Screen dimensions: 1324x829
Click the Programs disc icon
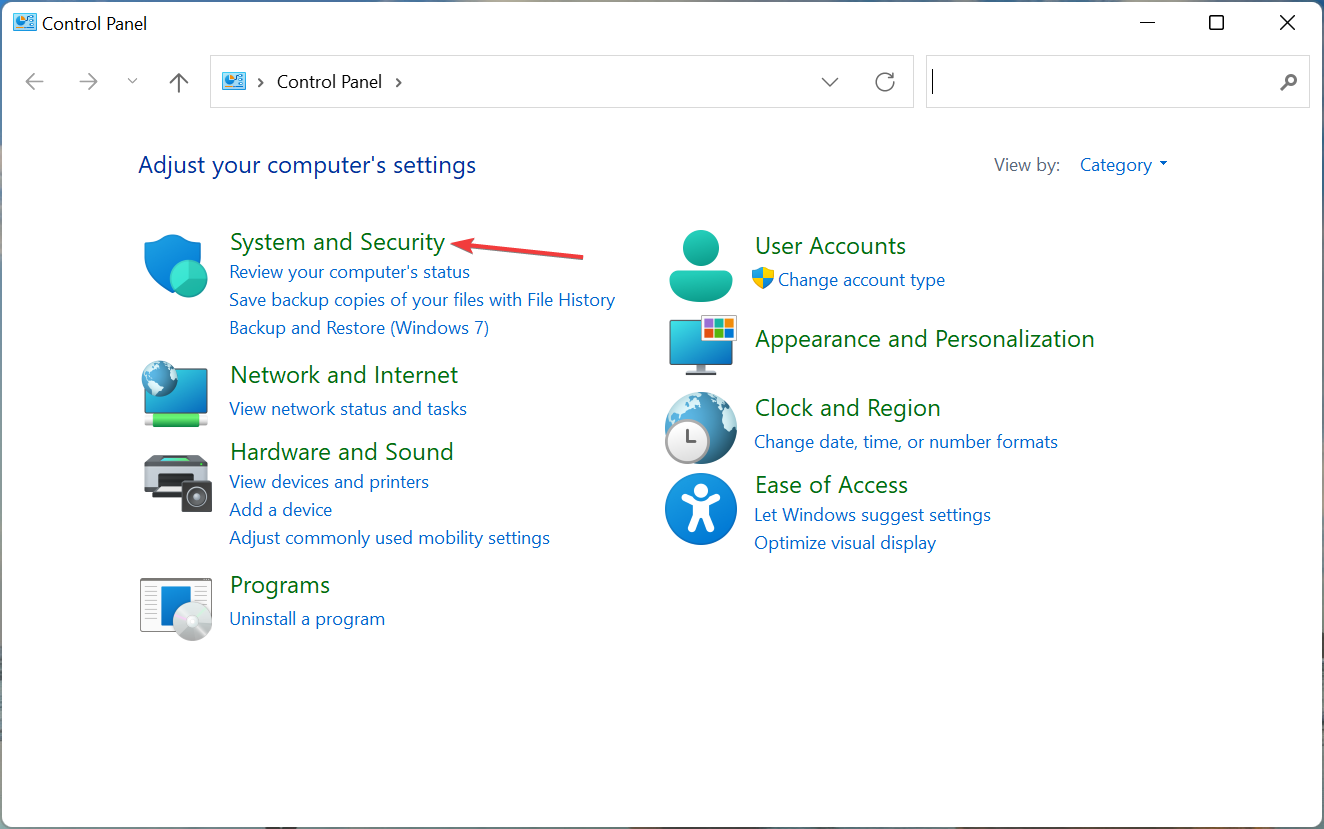click(176, 608)
